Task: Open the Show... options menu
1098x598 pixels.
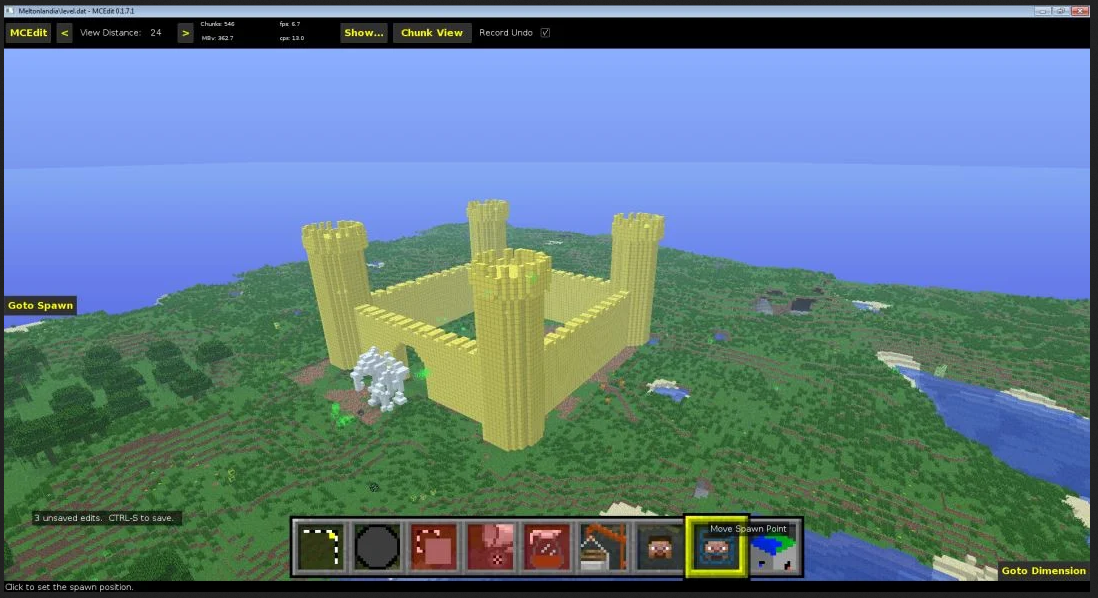Action: (x=363, y=33)
